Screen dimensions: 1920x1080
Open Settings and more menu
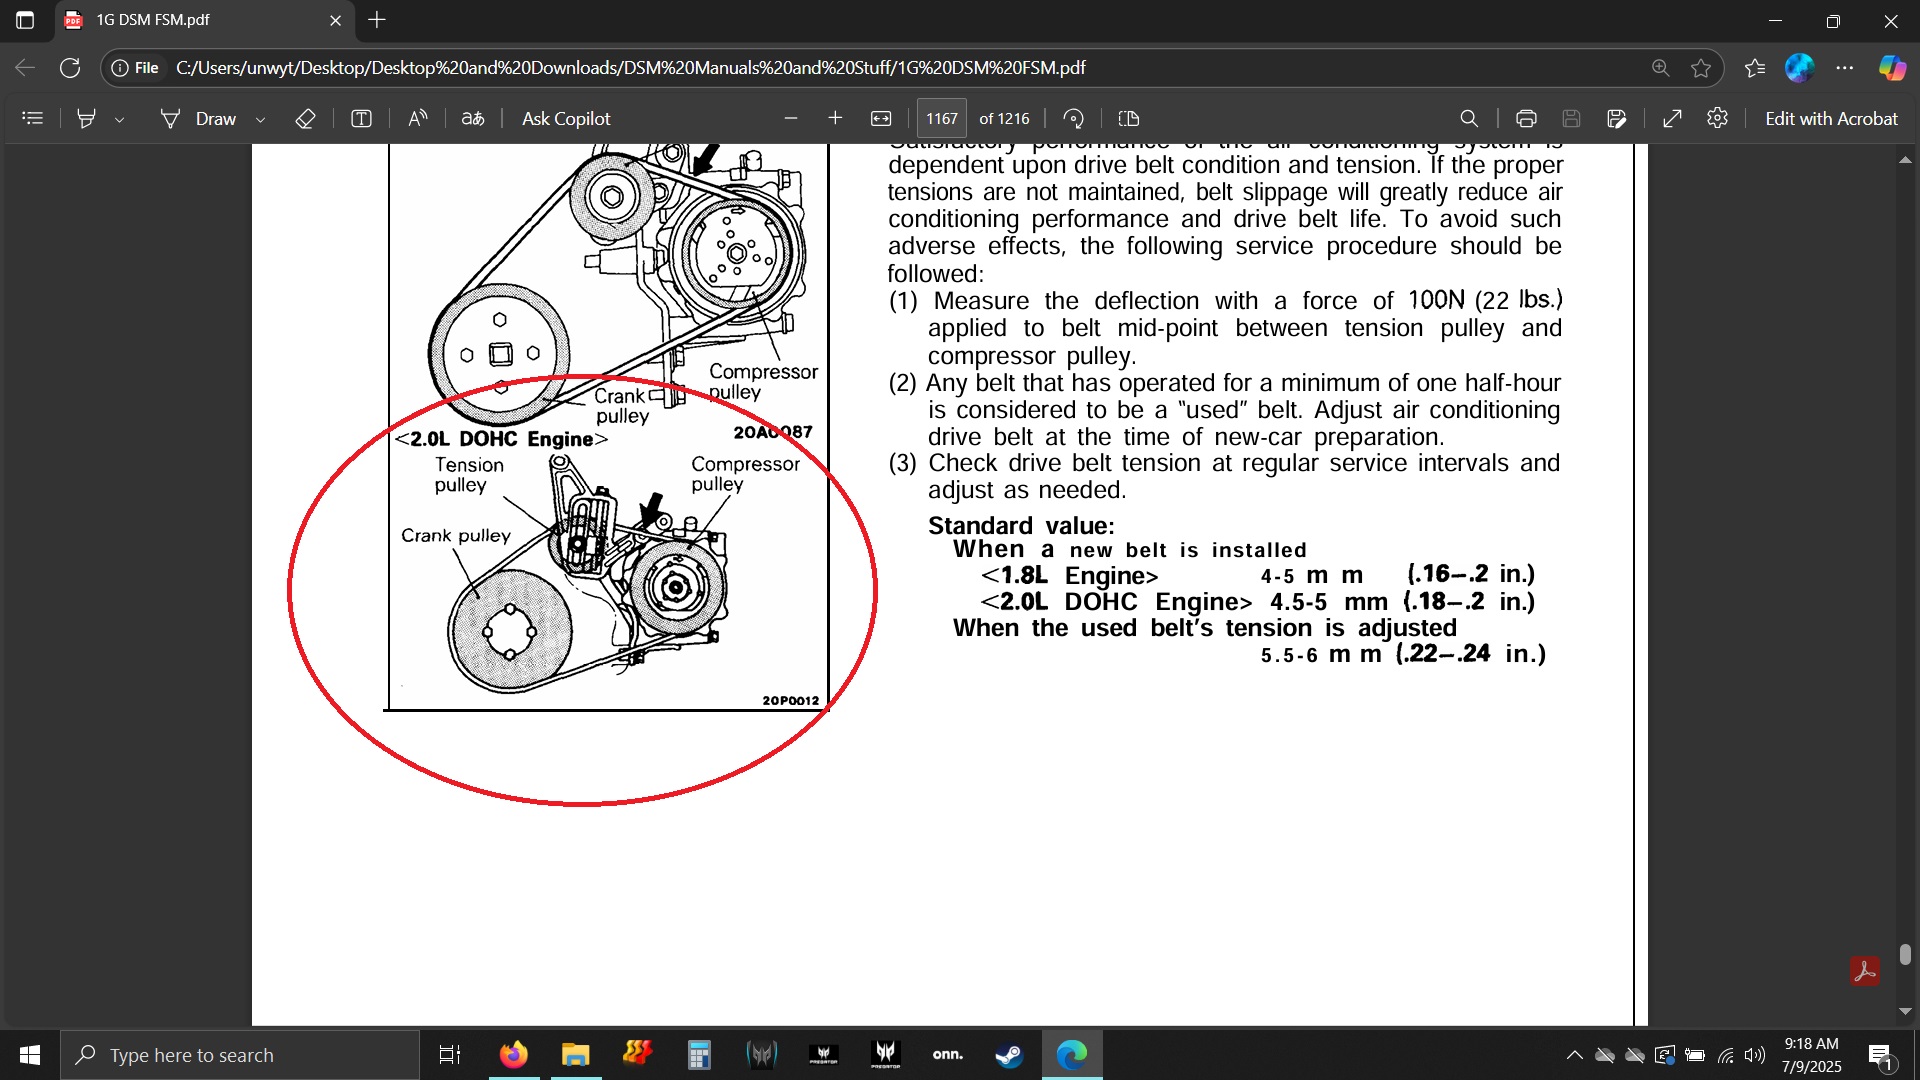click(x=1845, y=68)
